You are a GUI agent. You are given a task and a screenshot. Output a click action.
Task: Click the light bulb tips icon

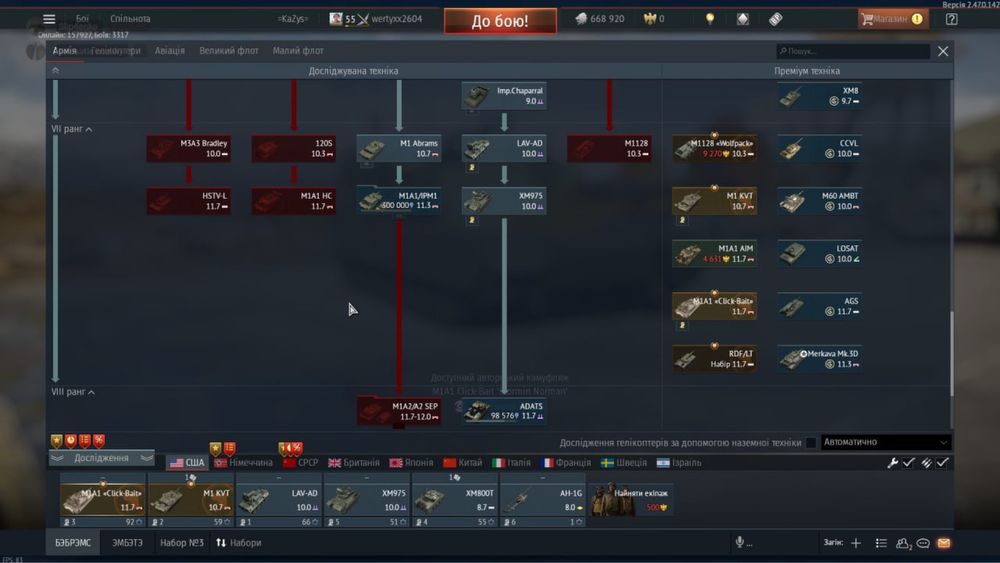(x=710, y=19)
